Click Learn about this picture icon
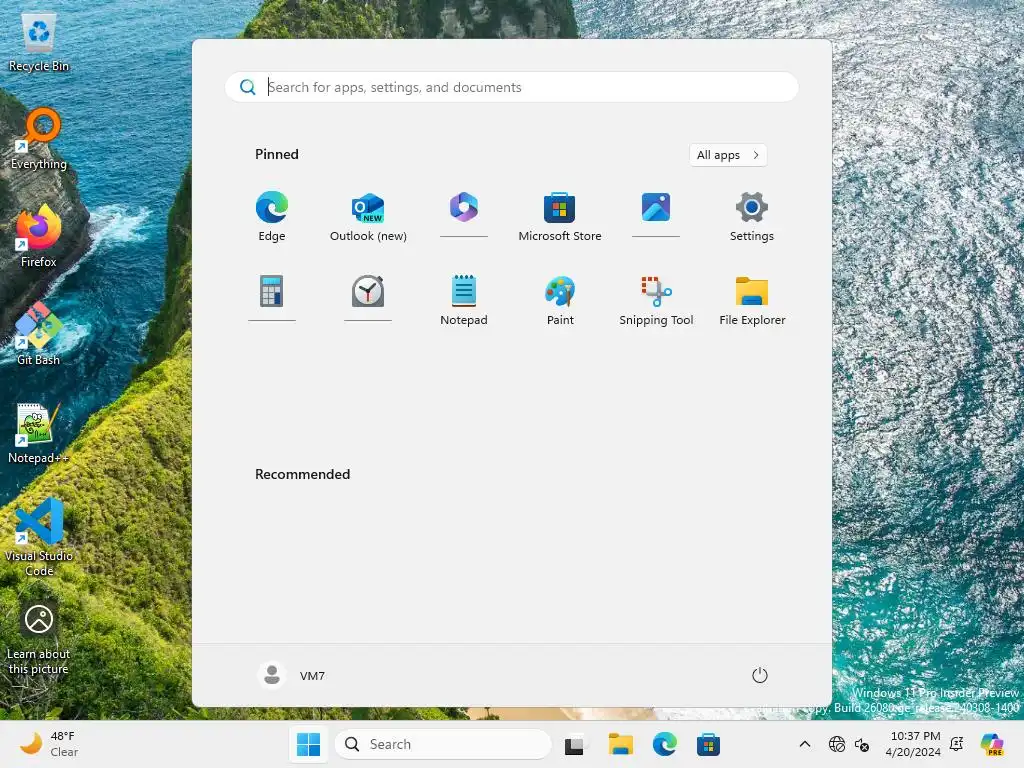This screenshot has height=768, width=1024. click(x=39, y=639)
